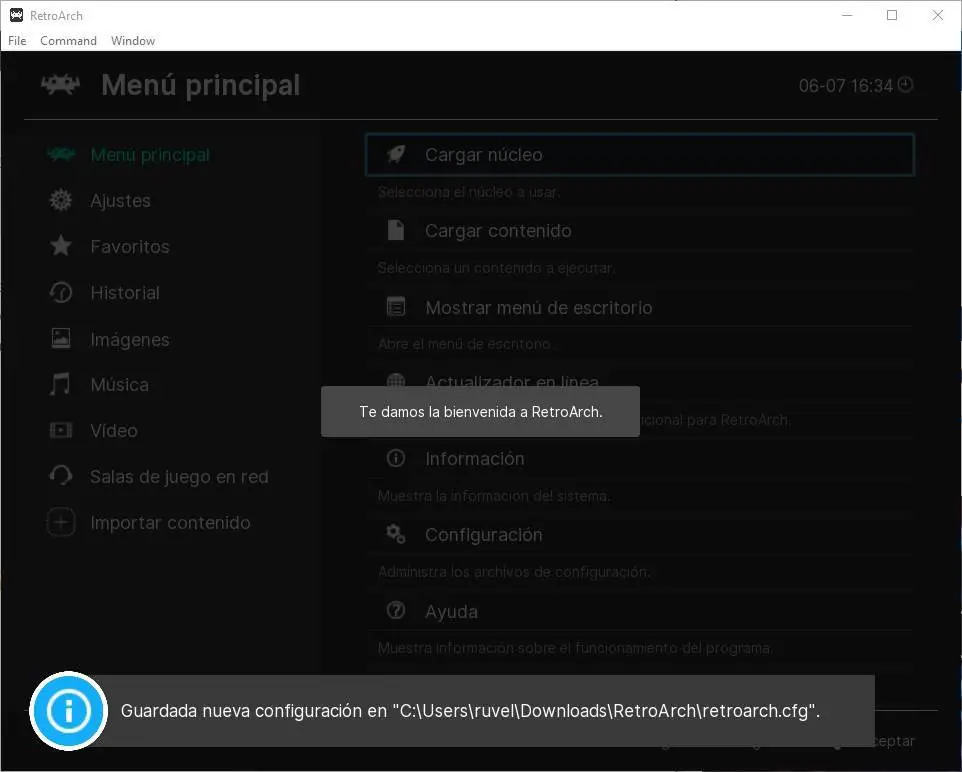
Task: Open Música in the sidebar
Action: (120, 385)
